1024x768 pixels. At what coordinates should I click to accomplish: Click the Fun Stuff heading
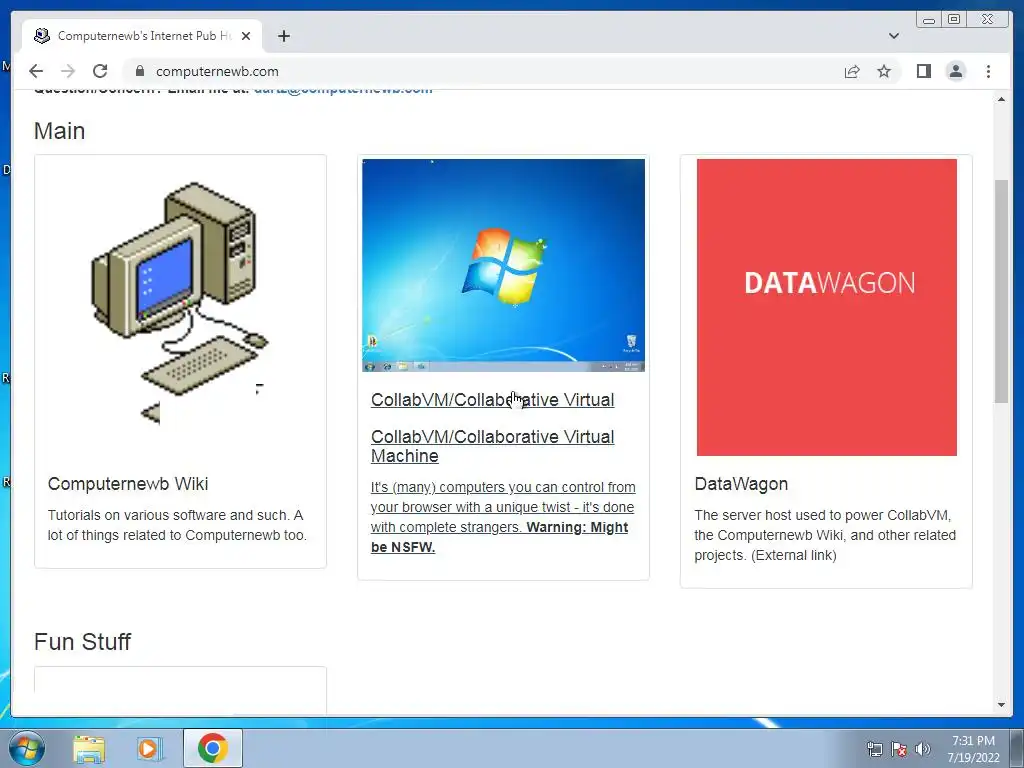[x=82, y=642]
